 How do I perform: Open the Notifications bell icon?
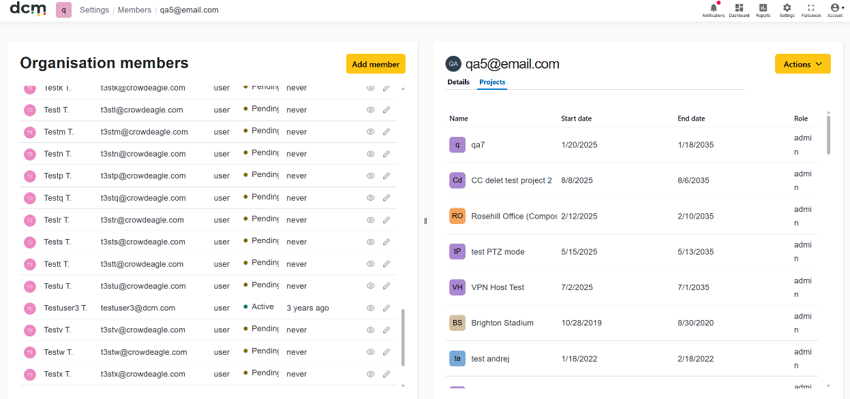pos(713,10)
